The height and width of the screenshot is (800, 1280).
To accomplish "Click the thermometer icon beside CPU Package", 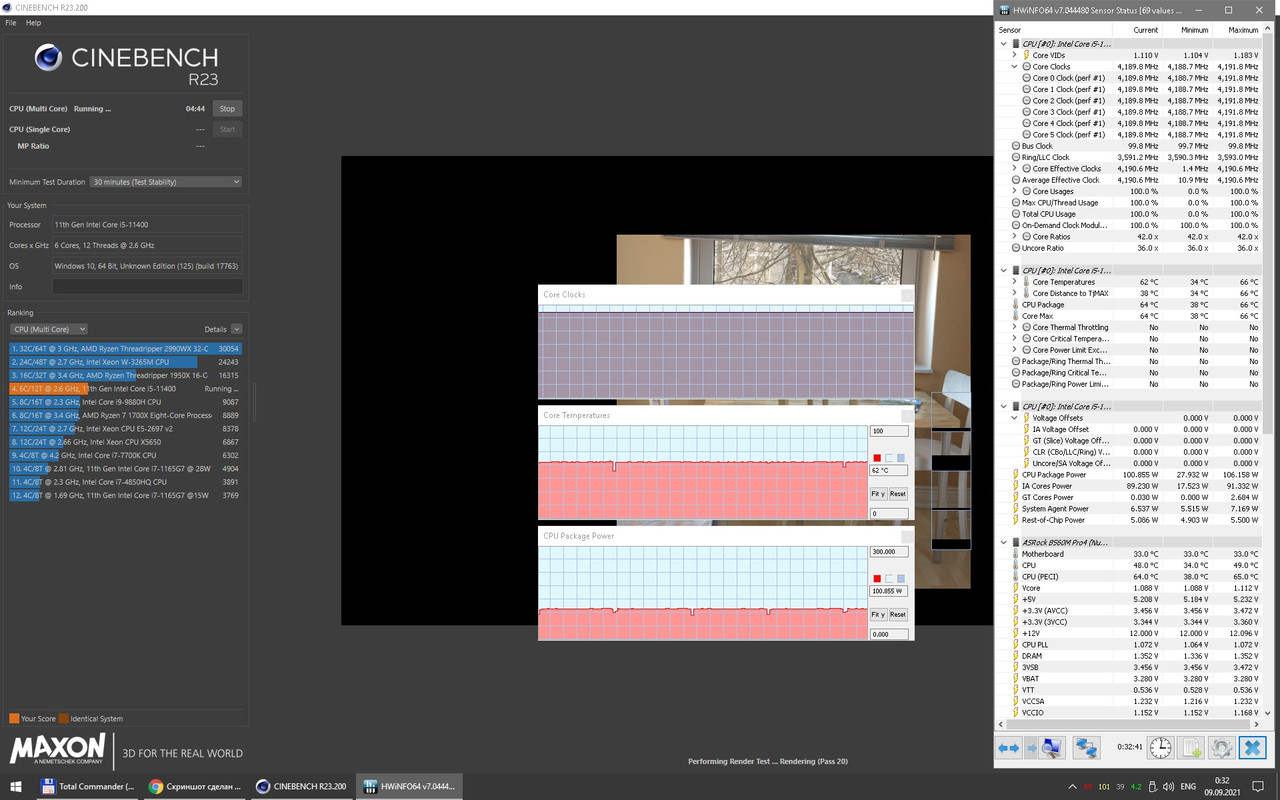I will tap(1016, 304).
